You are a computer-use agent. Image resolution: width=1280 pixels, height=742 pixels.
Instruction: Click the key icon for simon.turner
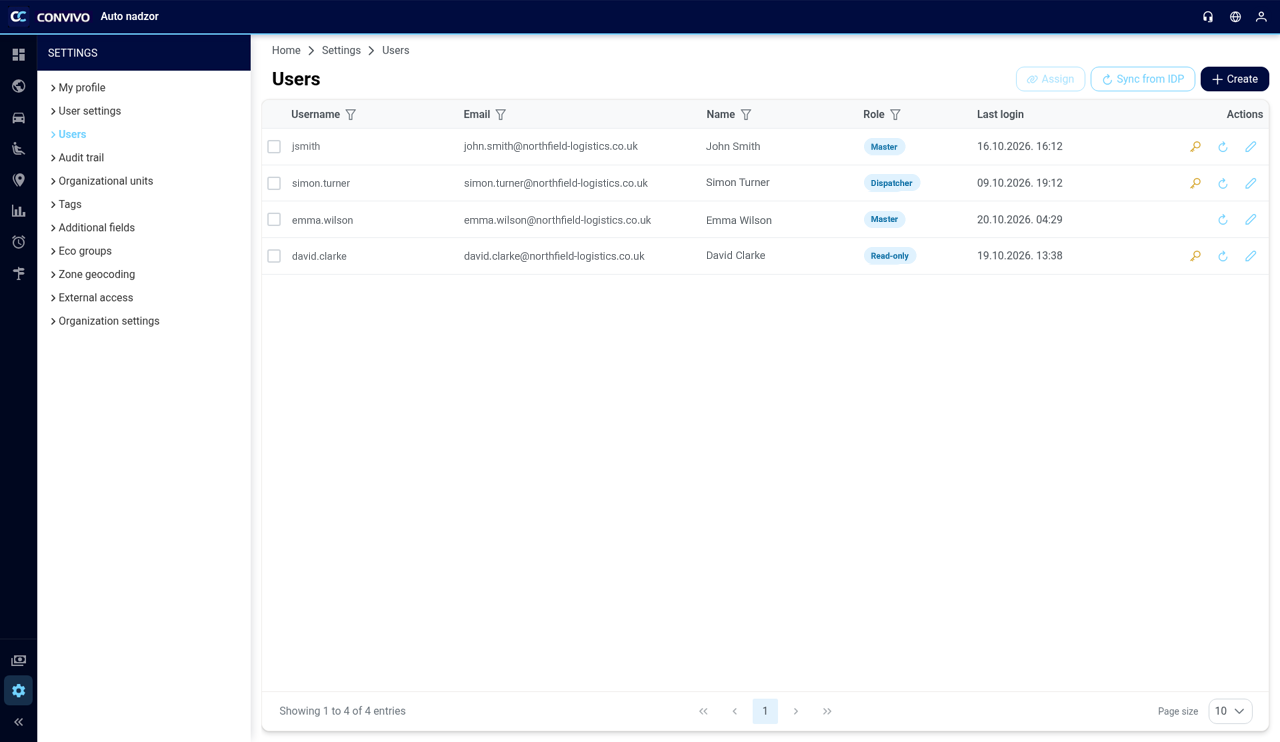(x=1195, y=183)
